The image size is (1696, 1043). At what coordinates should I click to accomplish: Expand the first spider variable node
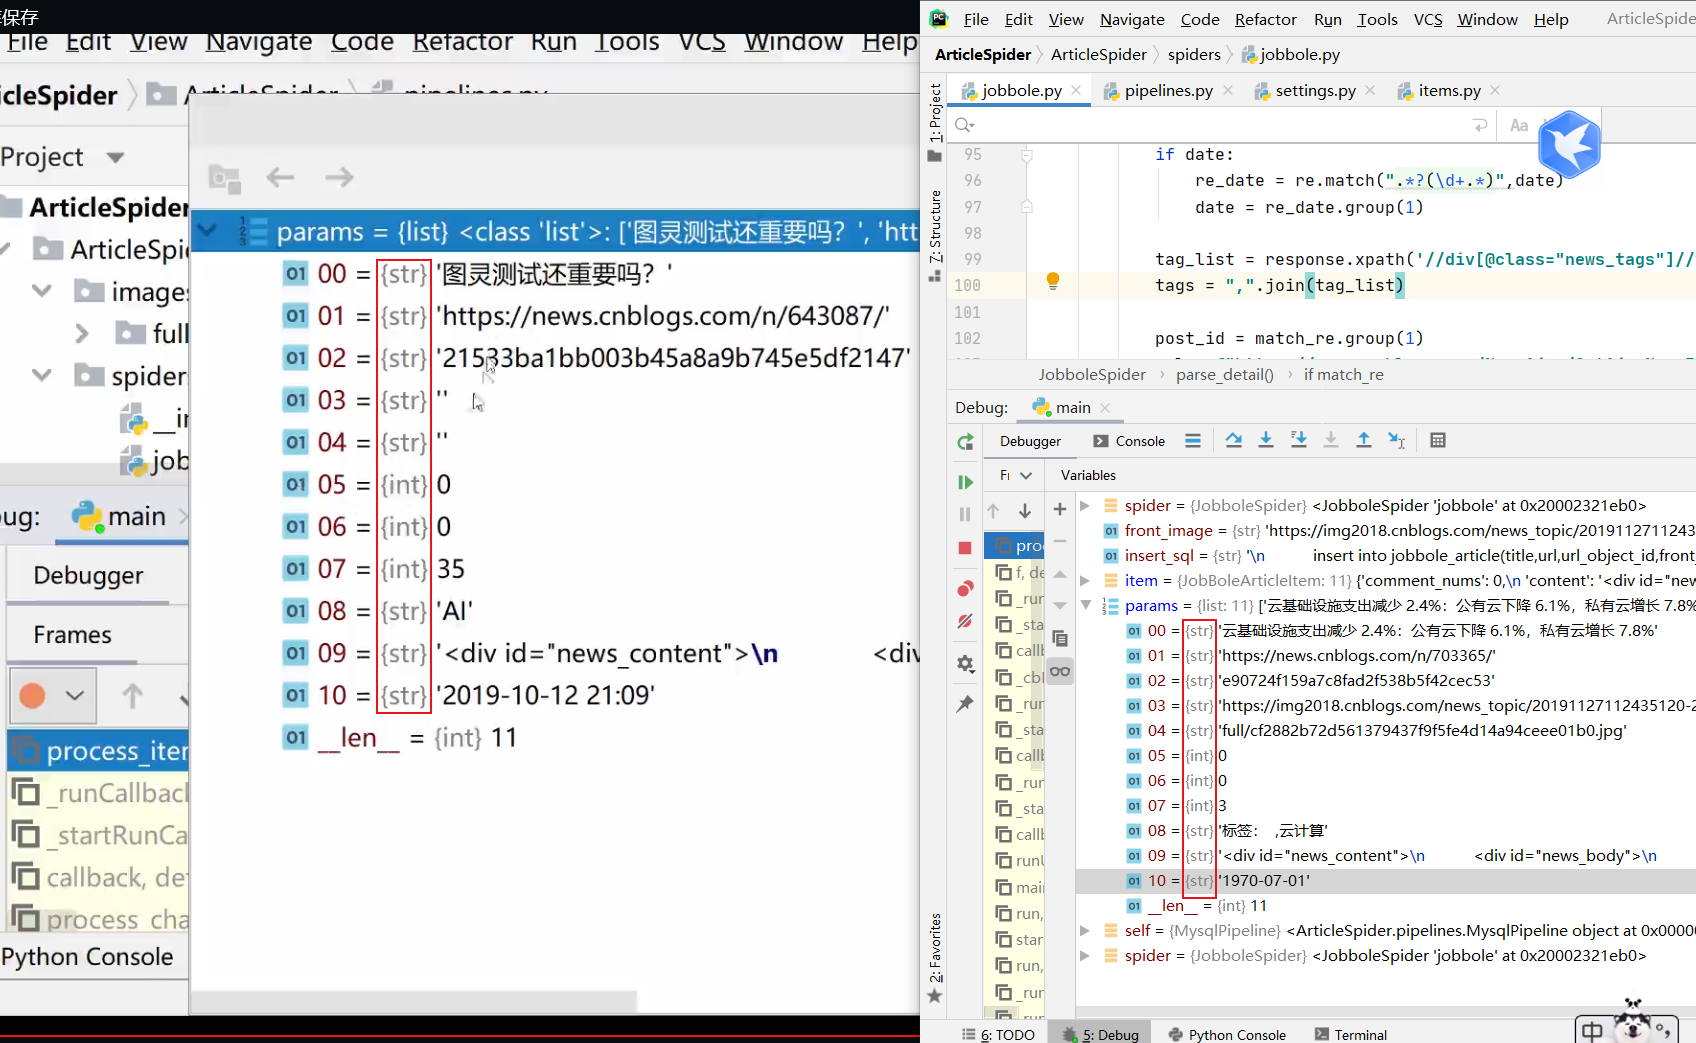[1085, 506]
